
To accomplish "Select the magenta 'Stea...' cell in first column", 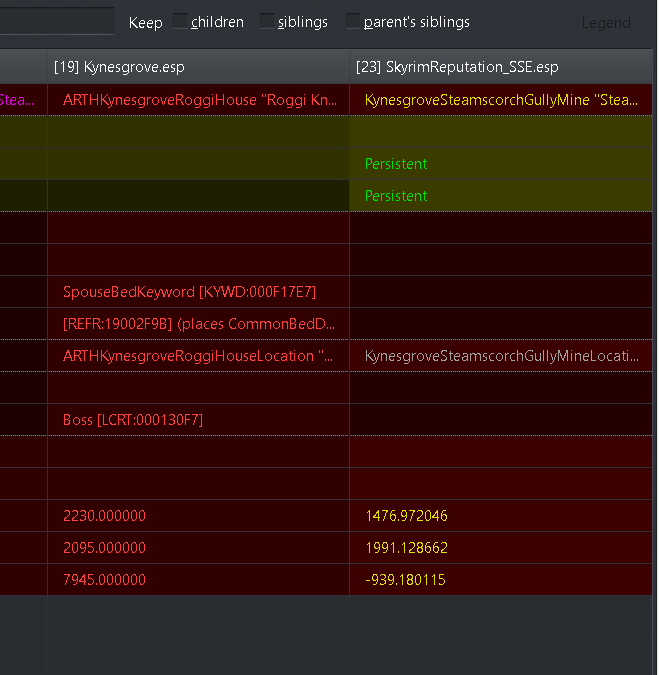I will (x=23, y=100).
